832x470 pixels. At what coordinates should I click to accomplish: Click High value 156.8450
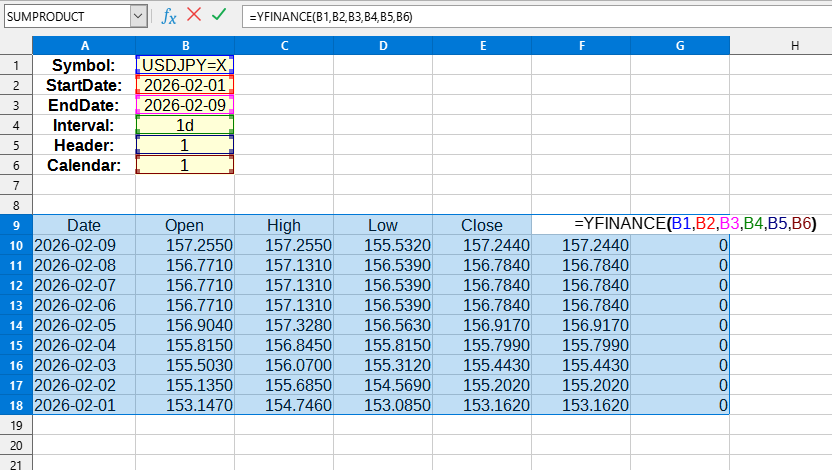click(284, 345)
